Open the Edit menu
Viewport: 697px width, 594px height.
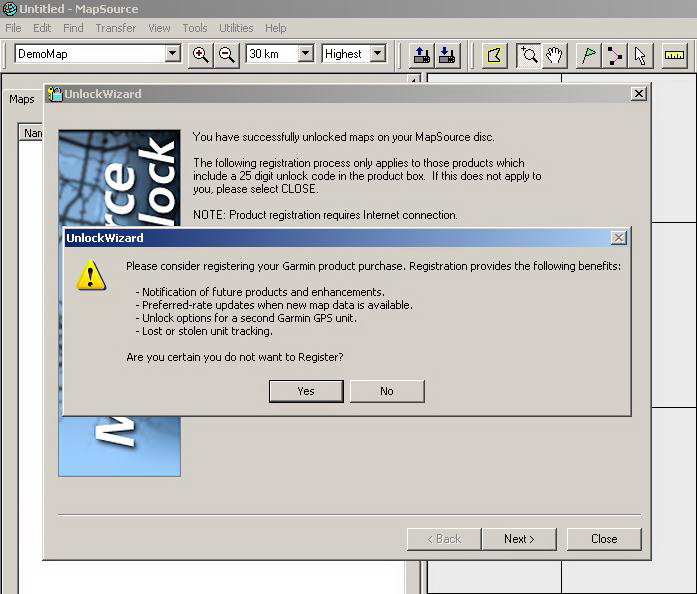pos(42,28)
